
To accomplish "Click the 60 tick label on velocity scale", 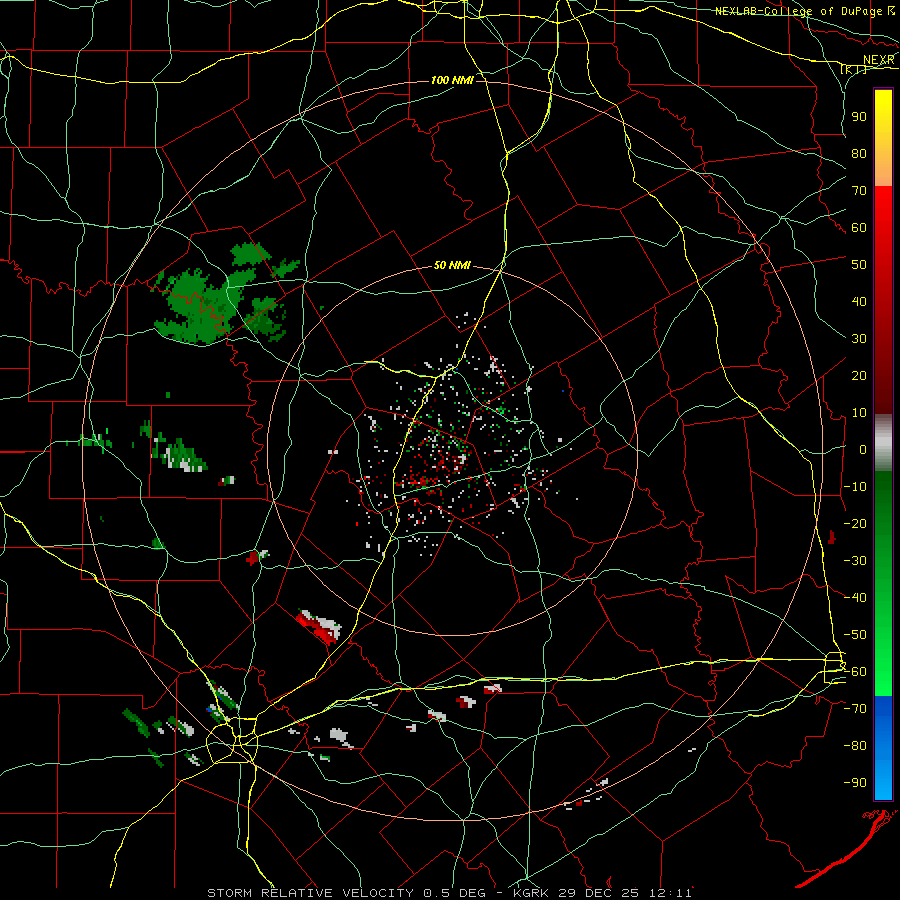I will pos(859,228).
